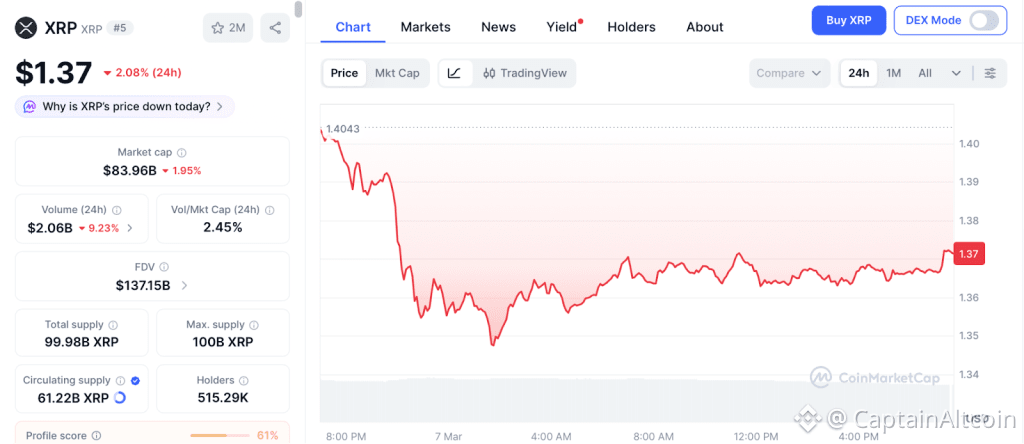Open the Compare dropdown
Image resolution: width=1024 pixels, height=444 pixels.
click(790, 73)
